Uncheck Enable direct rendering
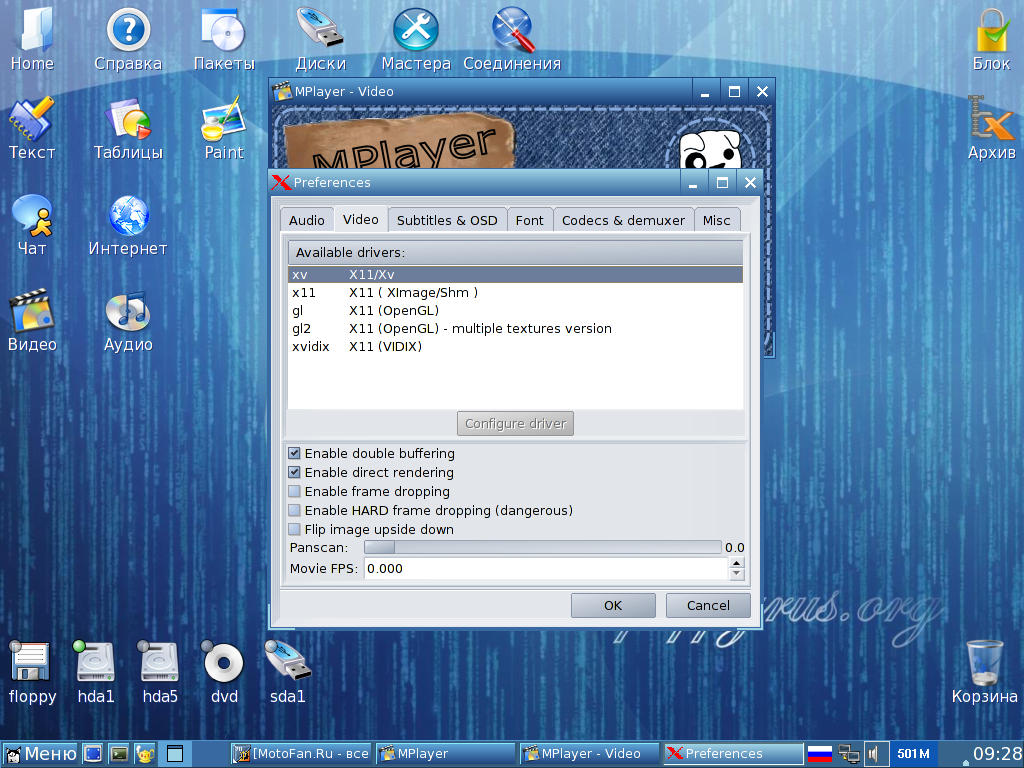Screen dimensions: 1024x768 pyautogui.click(x=295, y=472)
